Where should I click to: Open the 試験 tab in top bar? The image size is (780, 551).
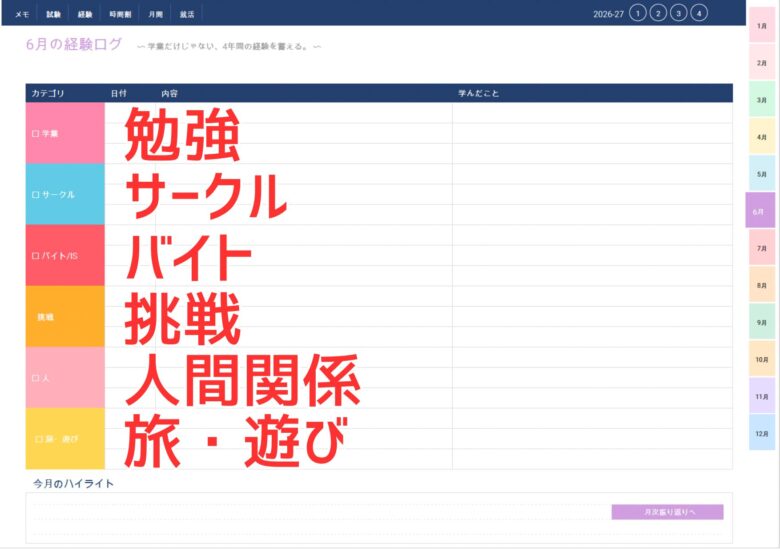coord(53,14)
